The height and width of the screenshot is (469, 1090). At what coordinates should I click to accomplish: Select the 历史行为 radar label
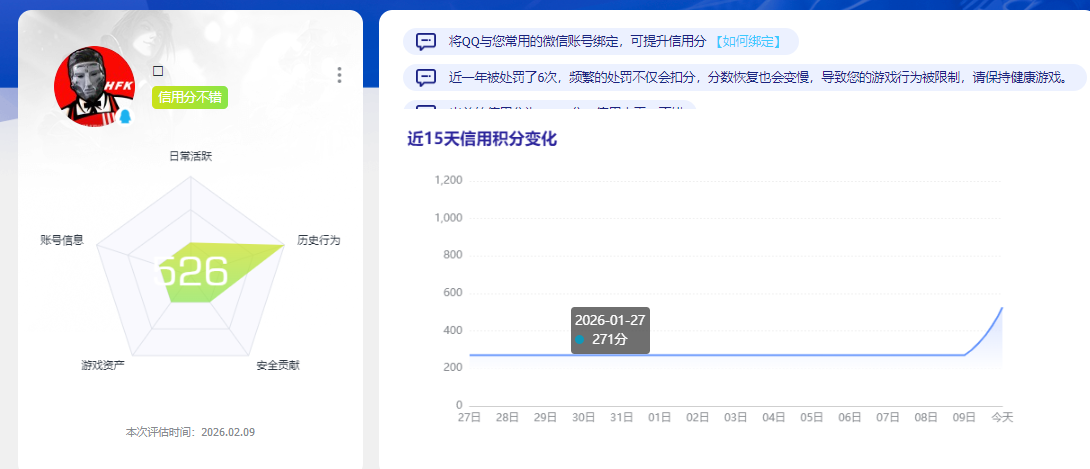(318, 240)
